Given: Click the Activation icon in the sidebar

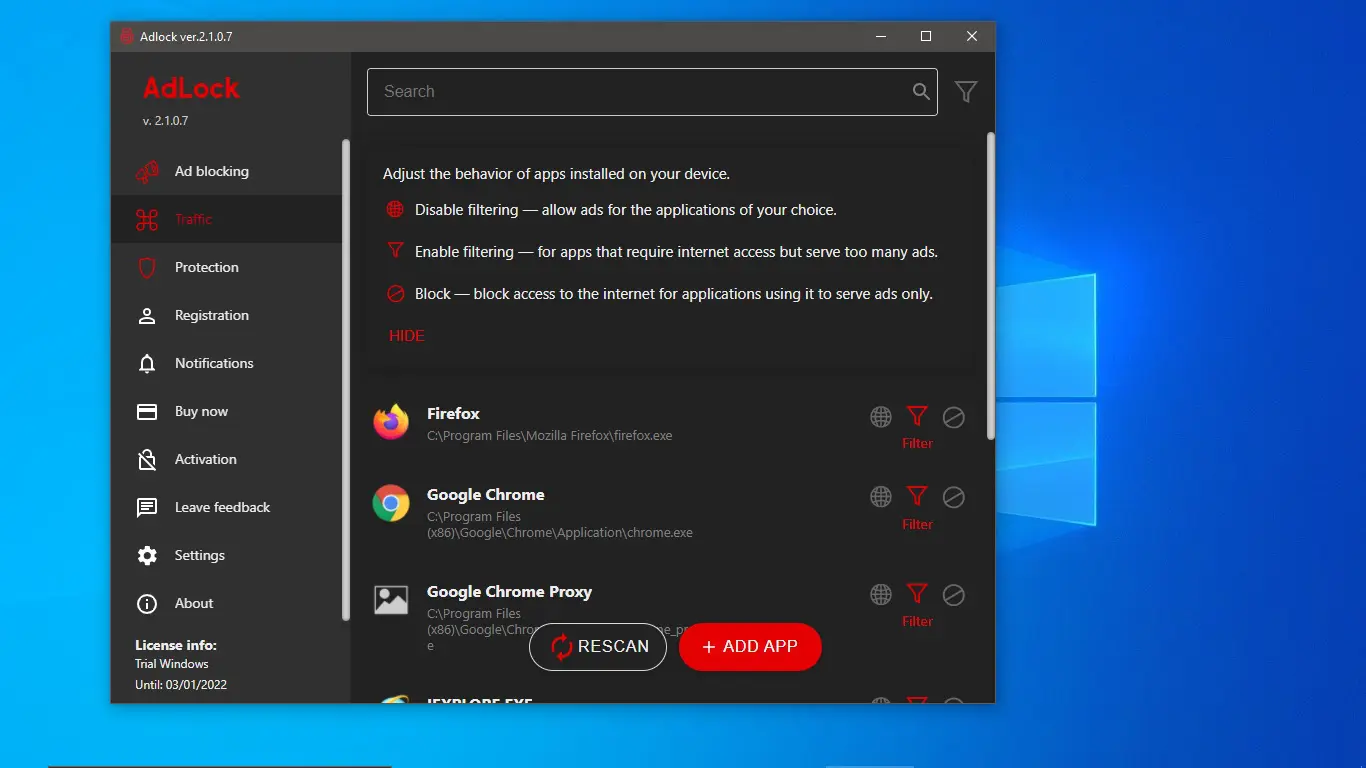Looking at the screenshot, I should [146, 459].
